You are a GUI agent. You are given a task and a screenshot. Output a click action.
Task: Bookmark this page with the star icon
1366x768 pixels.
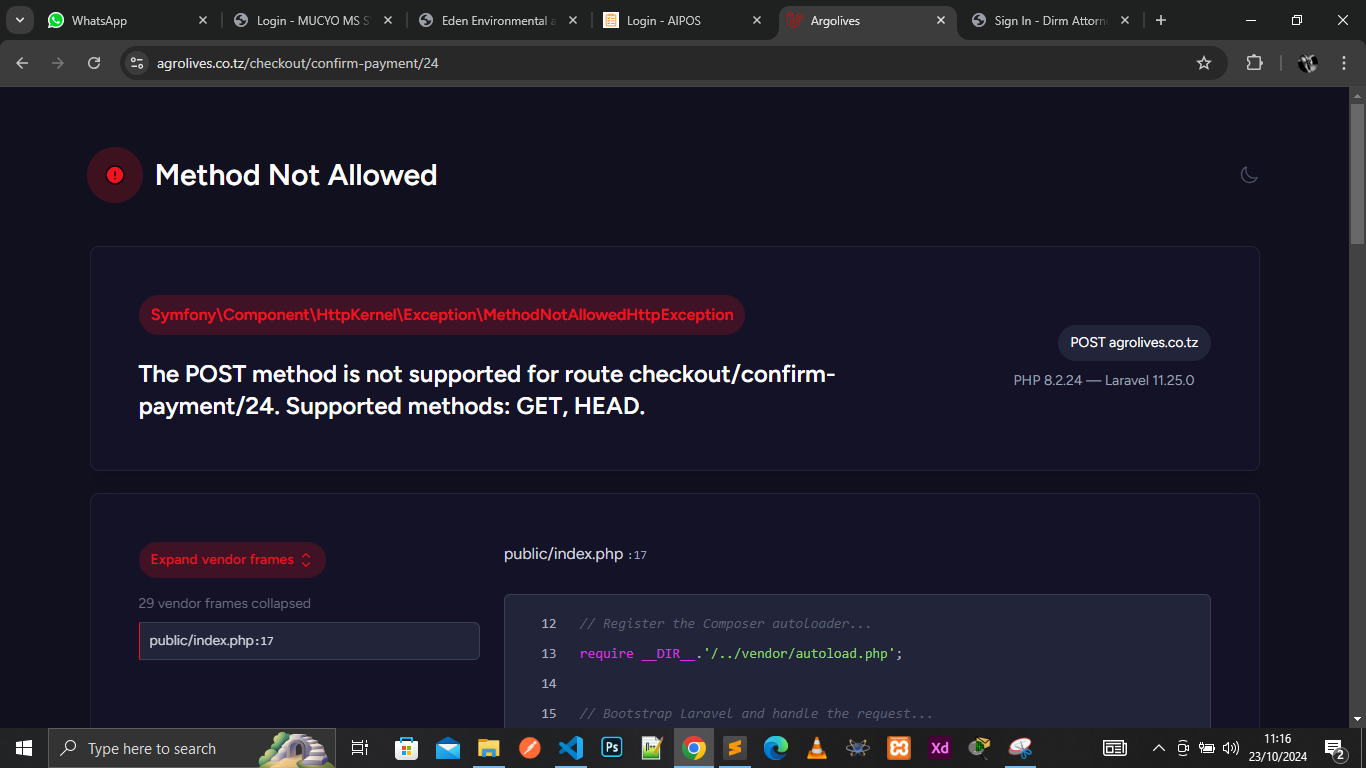pos(1204,63)
